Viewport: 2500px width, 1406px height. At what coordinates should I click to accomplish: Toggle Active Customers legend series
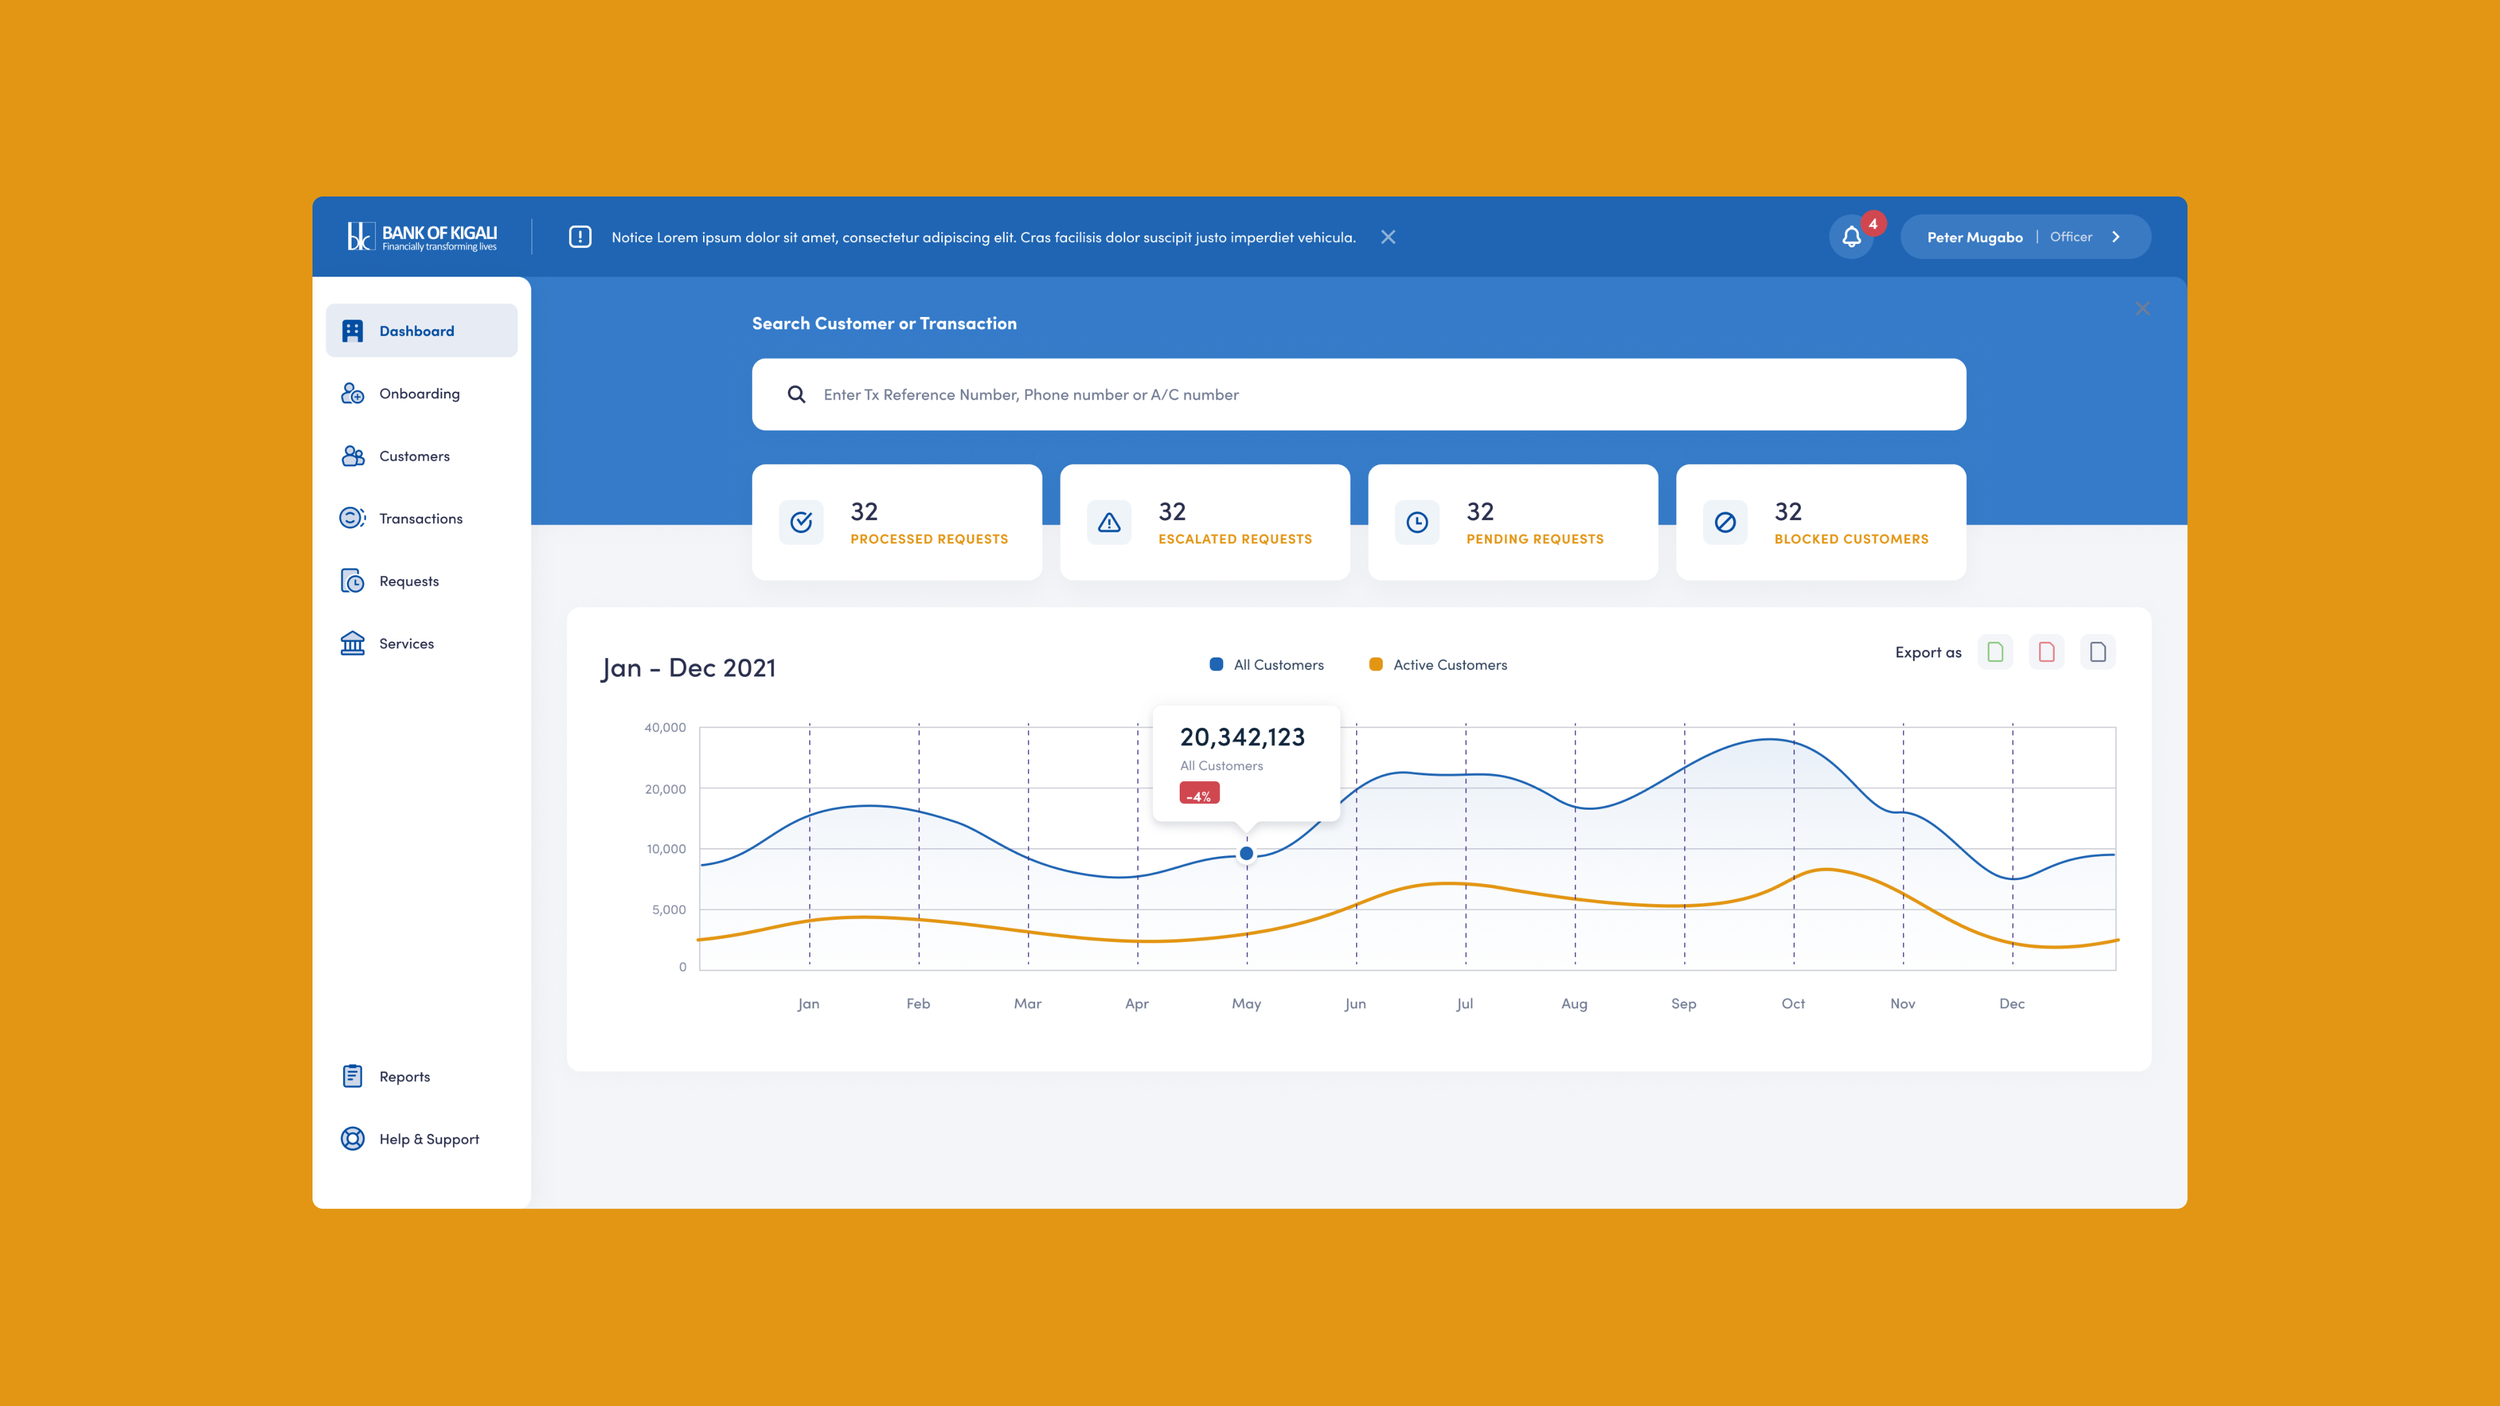1437,665
